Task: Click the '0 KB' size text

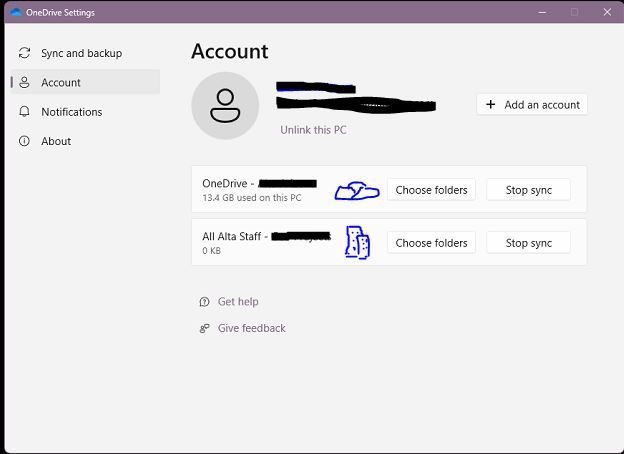Action: [x=211, y=251]
